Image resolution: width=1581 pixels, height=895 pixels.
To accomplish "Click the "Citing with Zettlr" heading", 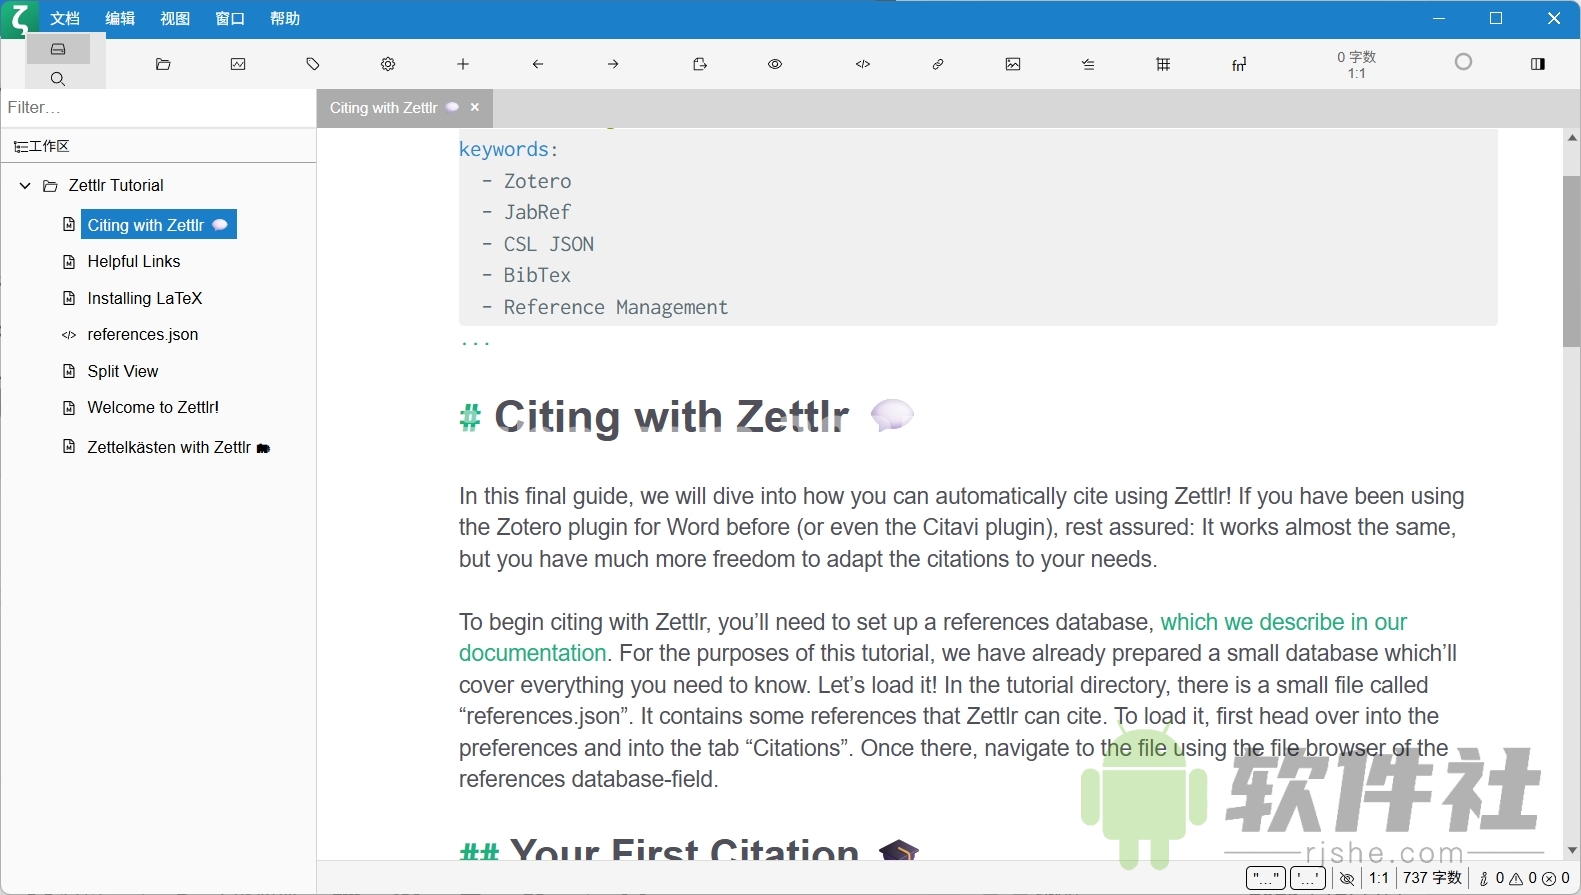I will pos(672,416).
